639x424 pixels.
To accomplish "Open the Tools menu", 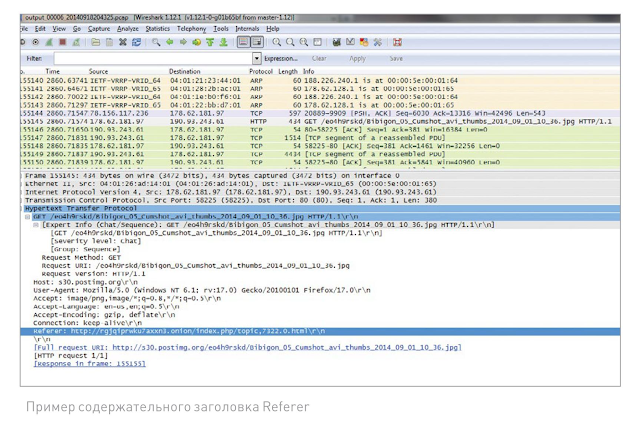I will [221, 29].
